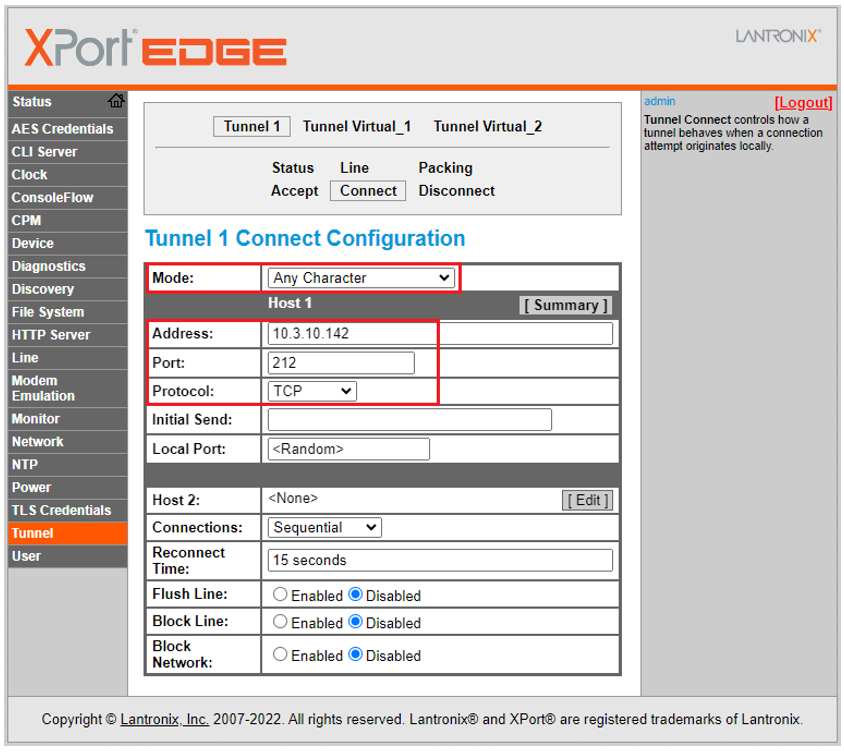This screenshot has height=752, width=844.
Task: Click the Reconnect Time field
Action: (x=440, y=560)
